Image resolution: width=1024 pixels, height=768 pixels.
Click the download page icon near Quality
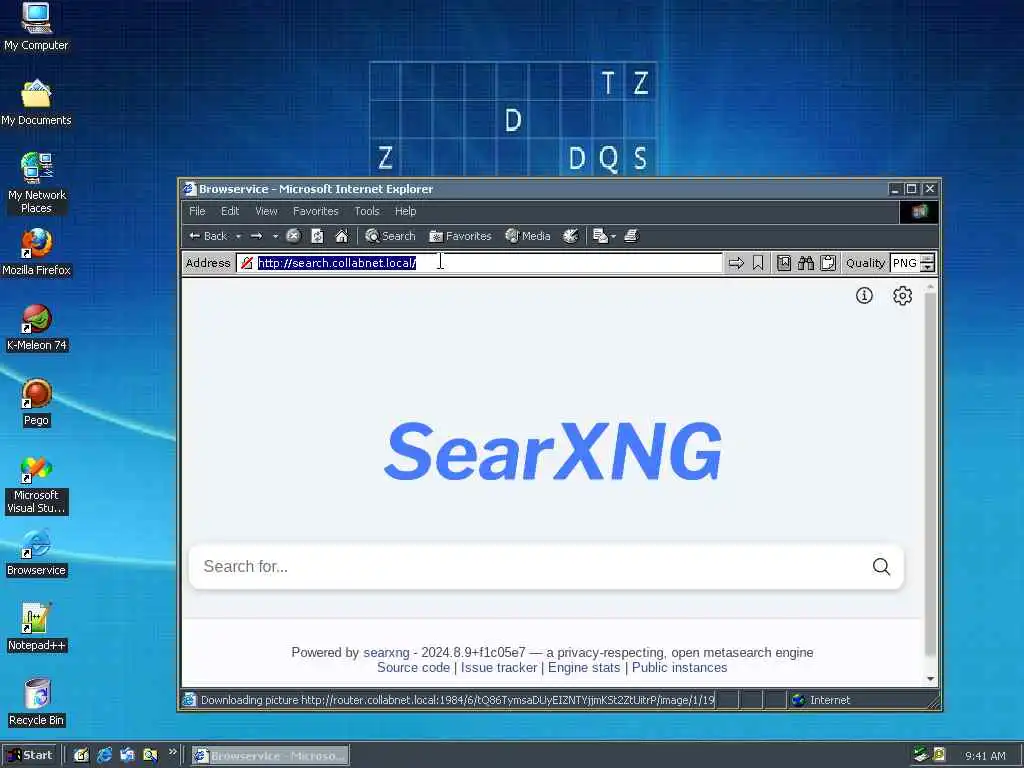click(x=784, y=263)
